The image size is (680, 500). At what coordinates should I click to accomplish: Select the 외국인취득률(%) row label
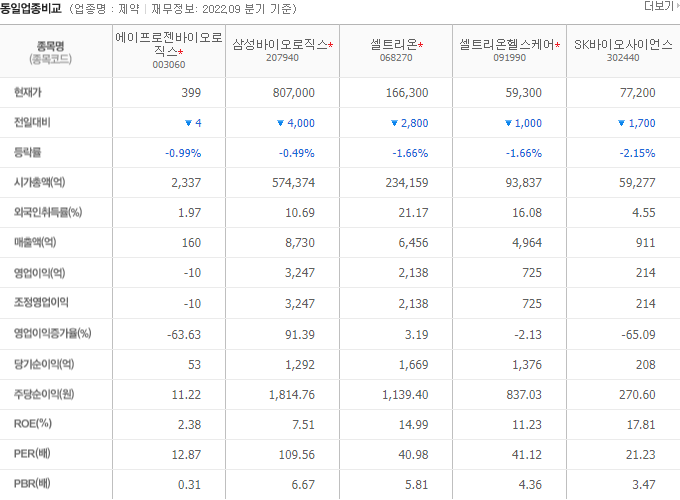[x=48, y=212]
